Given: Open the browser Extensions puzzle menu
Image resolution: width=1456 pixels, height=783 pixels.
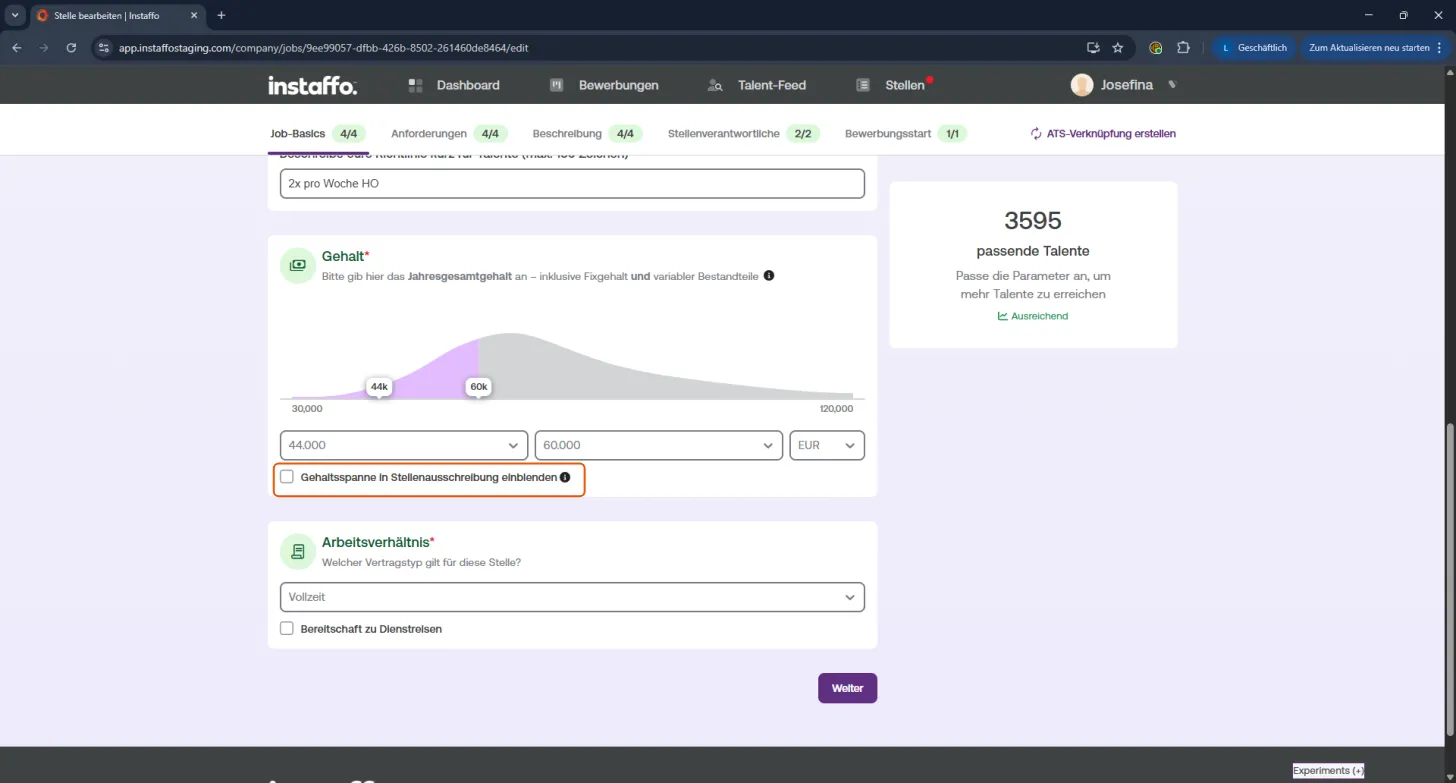Looking at the screenshot, I should coord(1184,47).
